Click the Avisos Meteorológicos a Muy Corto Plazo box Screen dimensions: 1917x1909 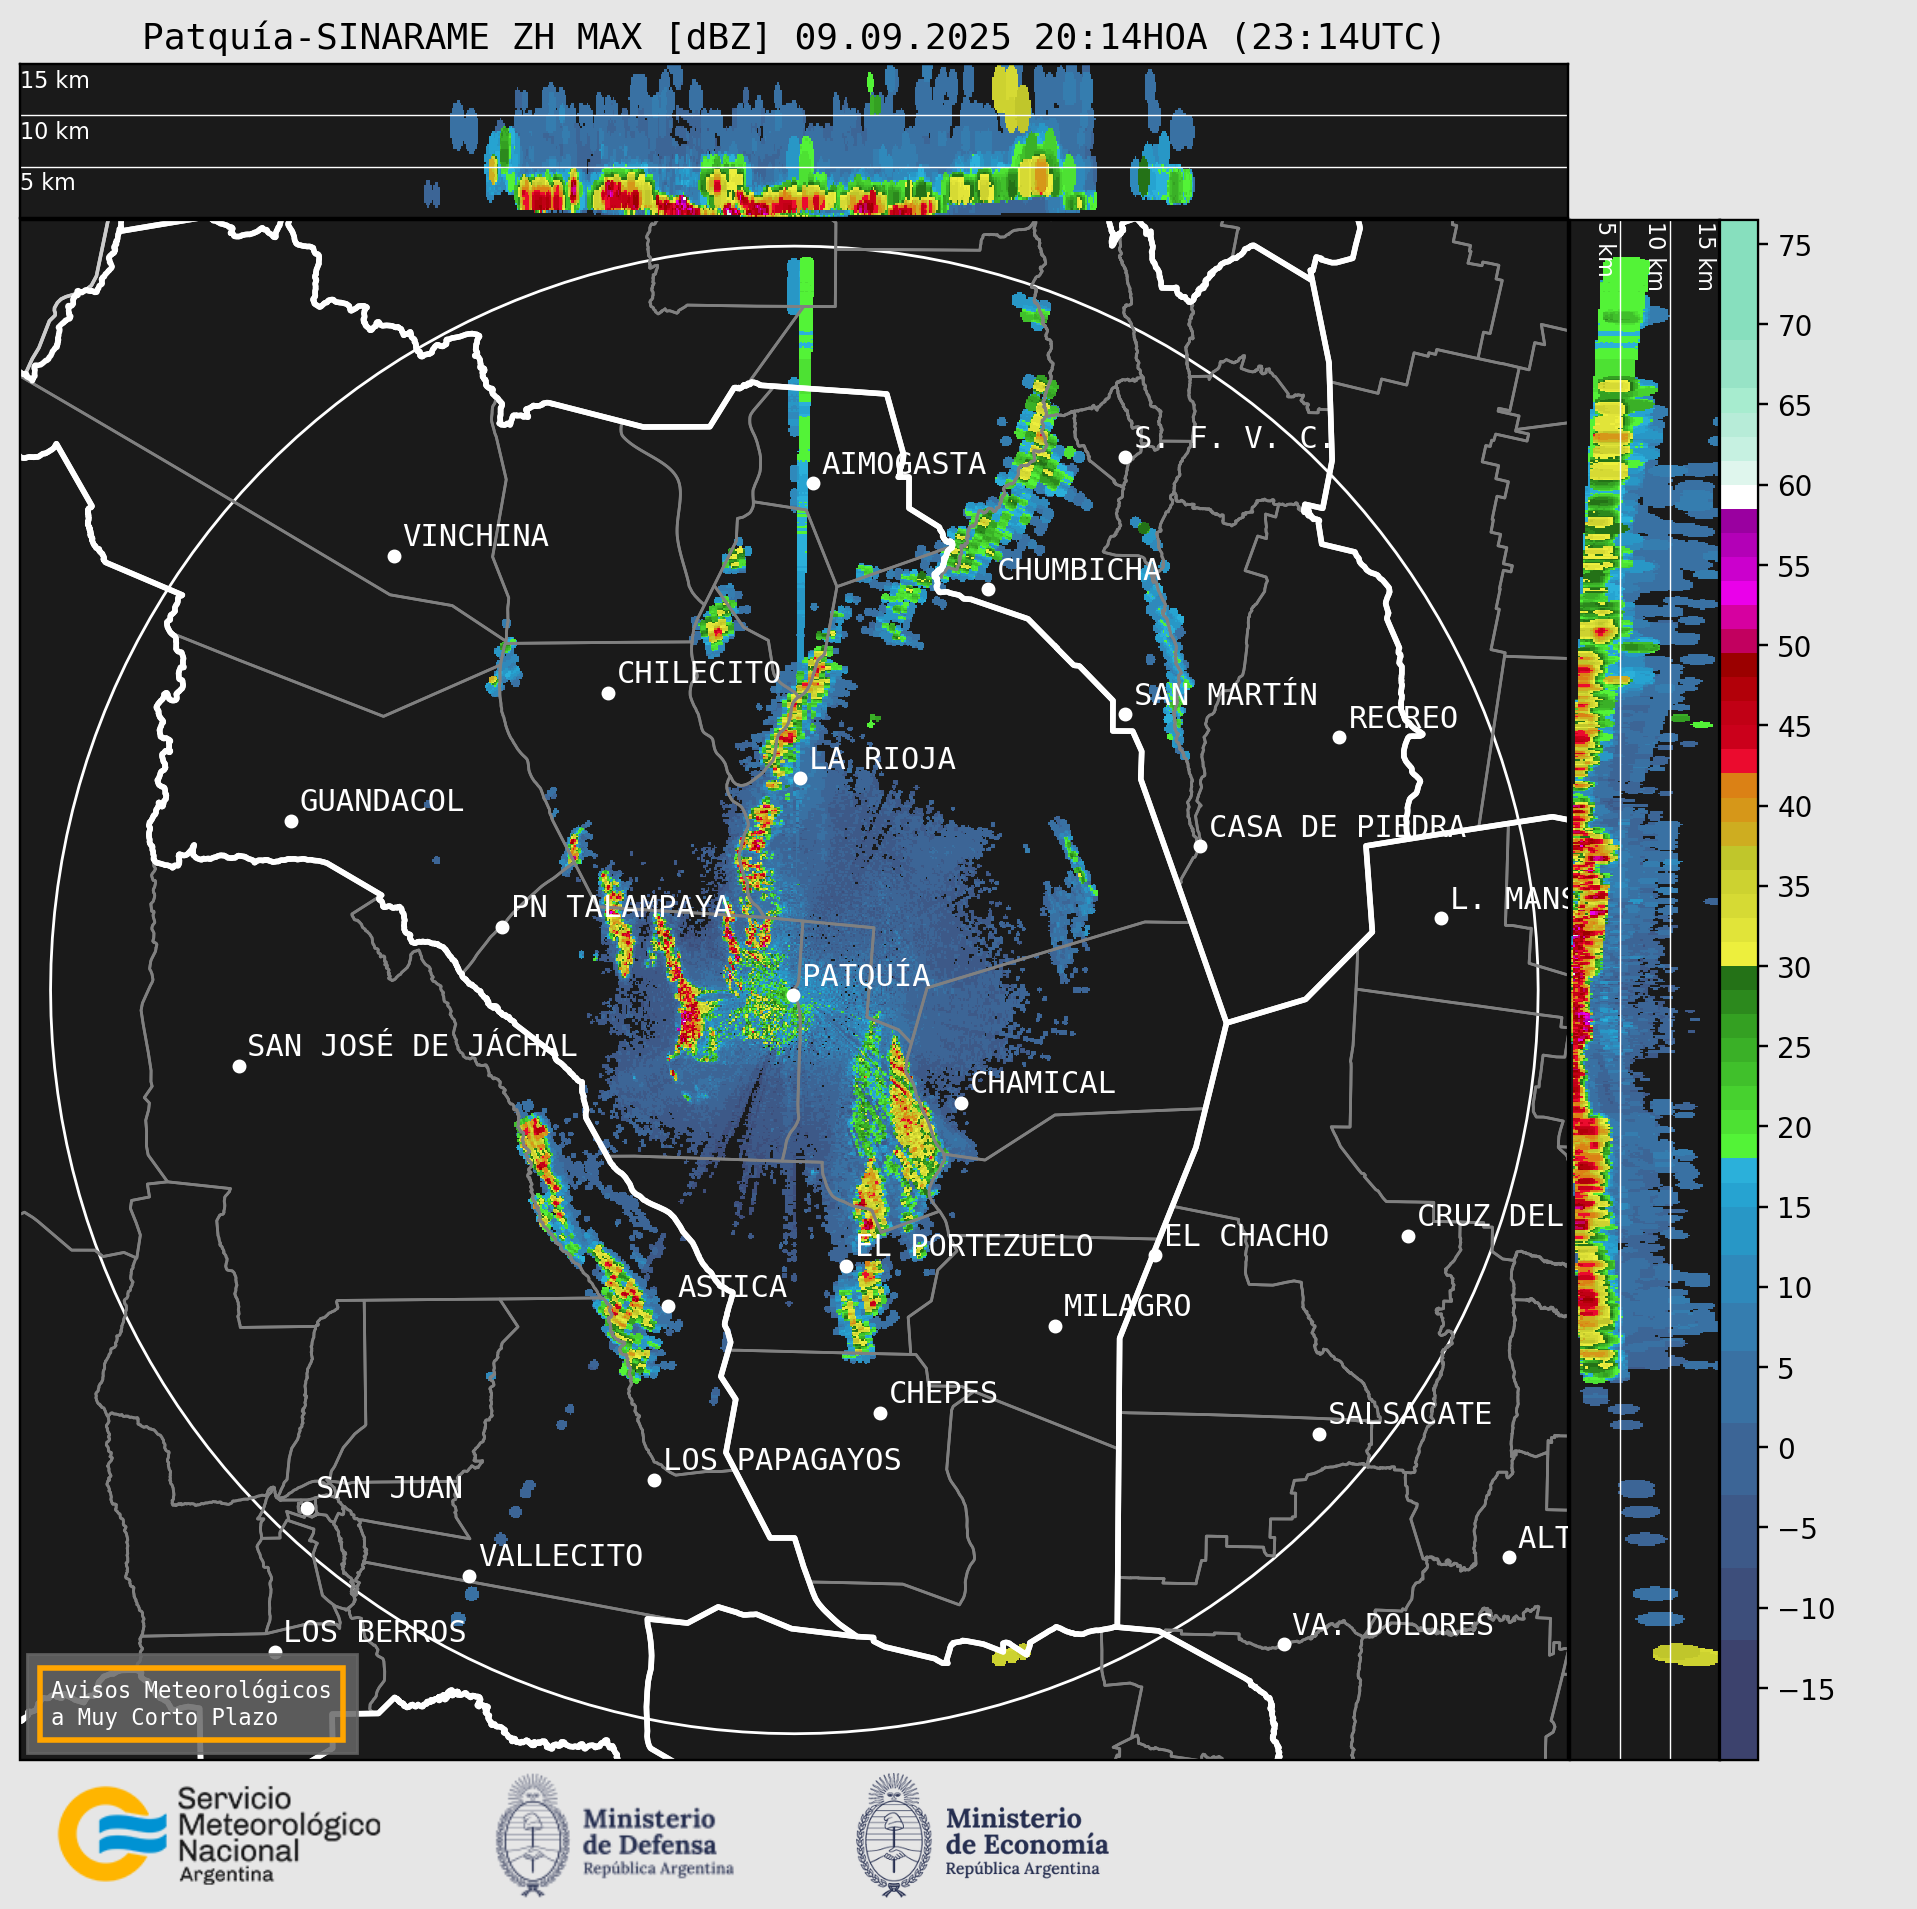pos(191,1703)
